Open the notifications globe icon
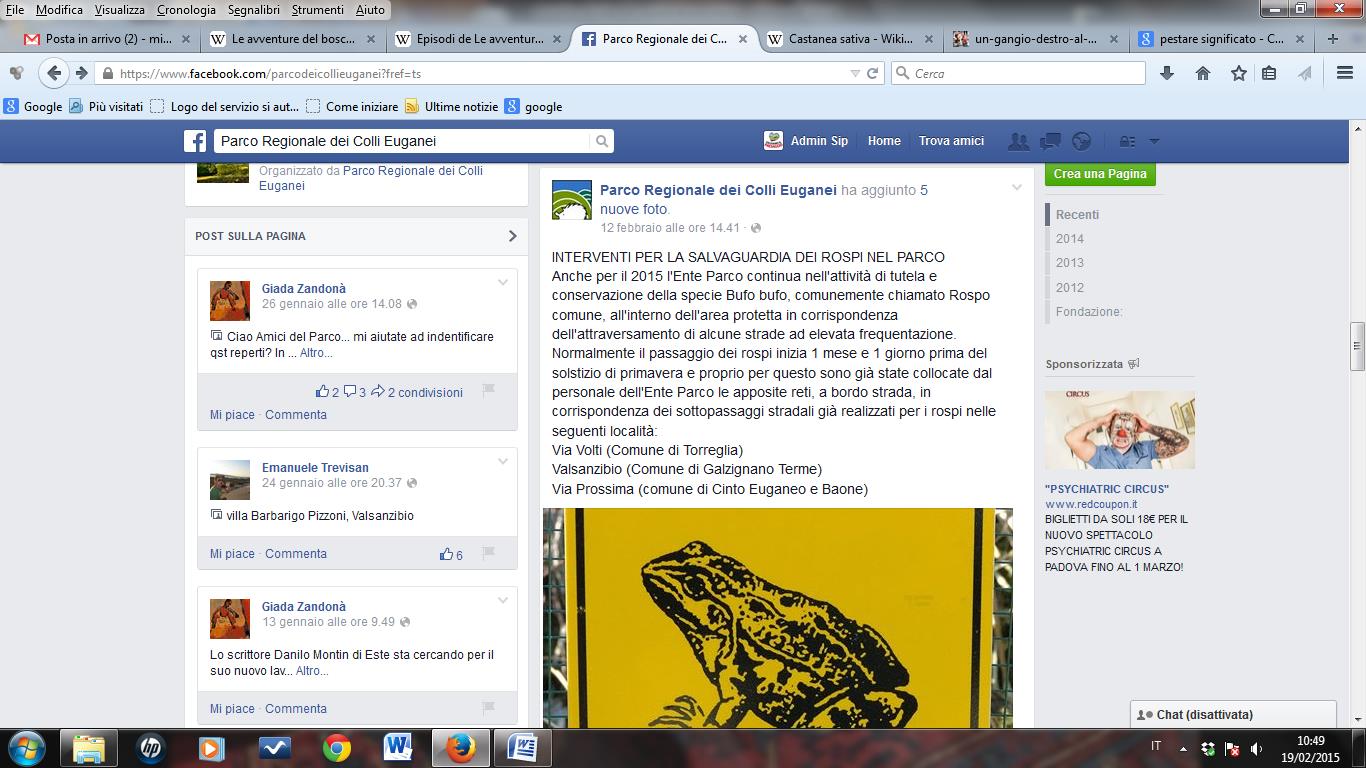 pos(1081,141)
